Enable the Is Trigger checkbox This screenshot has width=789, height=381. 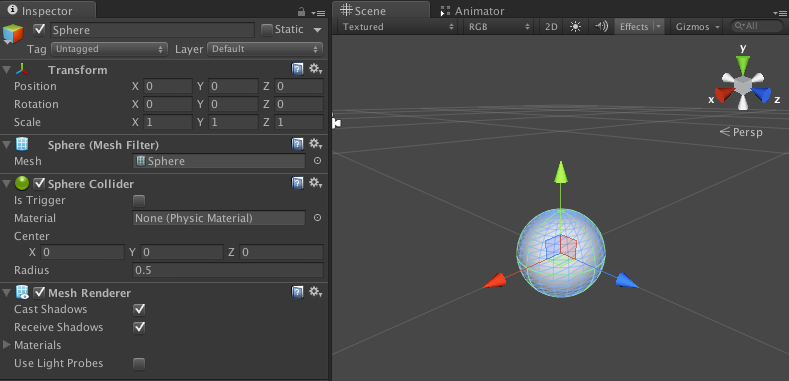pyautogui.click(x=139, y=201)
